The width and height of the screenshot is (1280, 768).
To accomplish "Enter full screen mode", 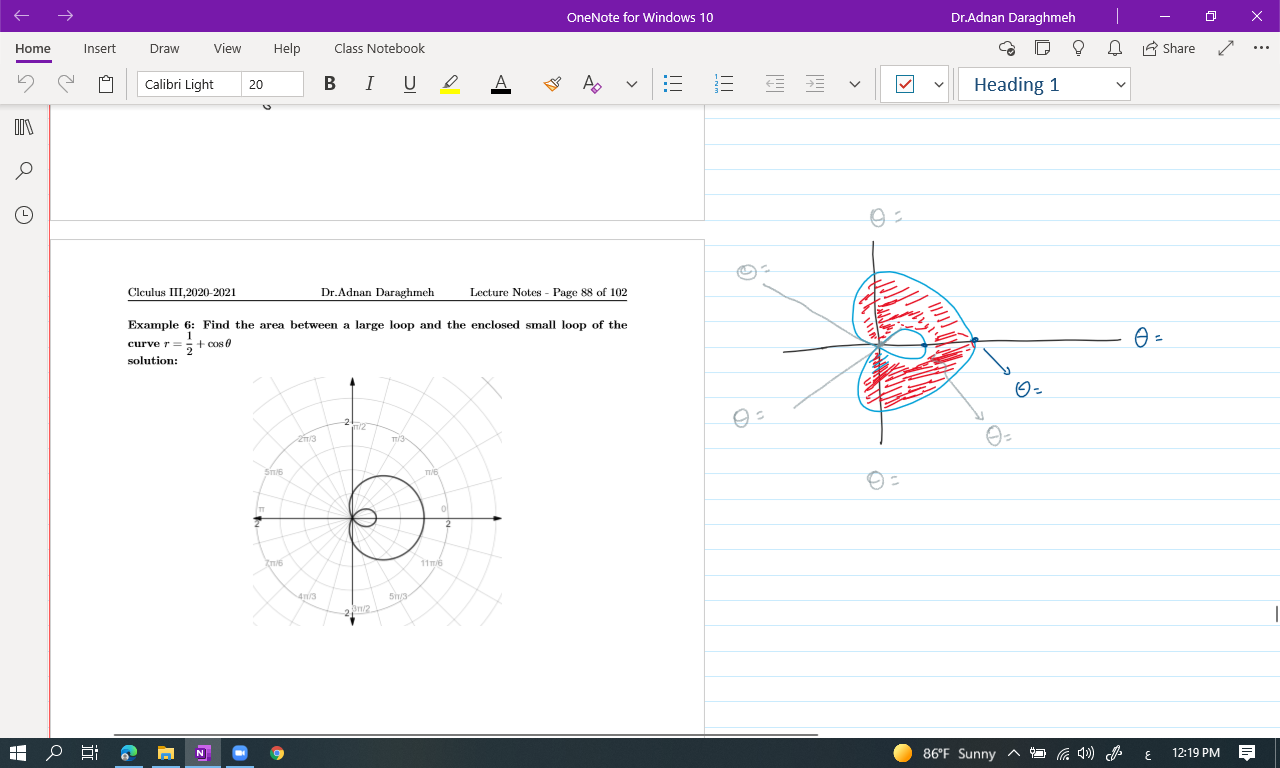I will pos(1227,48).
